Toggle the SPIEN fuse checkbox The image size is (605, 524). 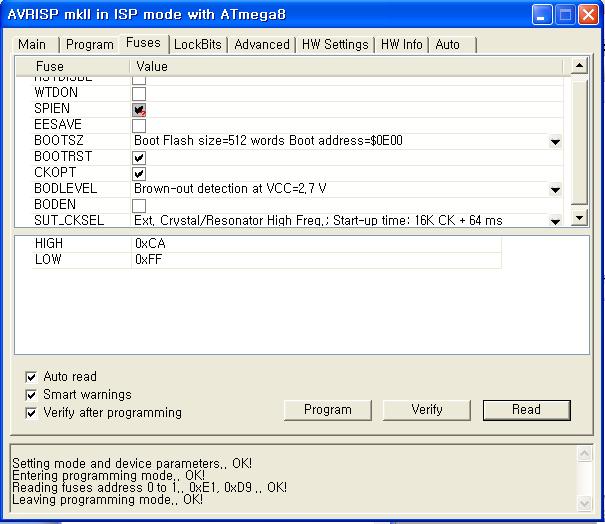[139, 110]
